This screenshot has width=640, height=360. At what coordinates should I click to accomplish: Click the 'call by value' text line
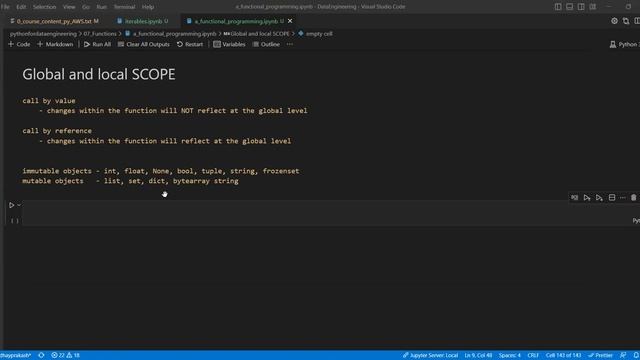click(x=49, y=101)
